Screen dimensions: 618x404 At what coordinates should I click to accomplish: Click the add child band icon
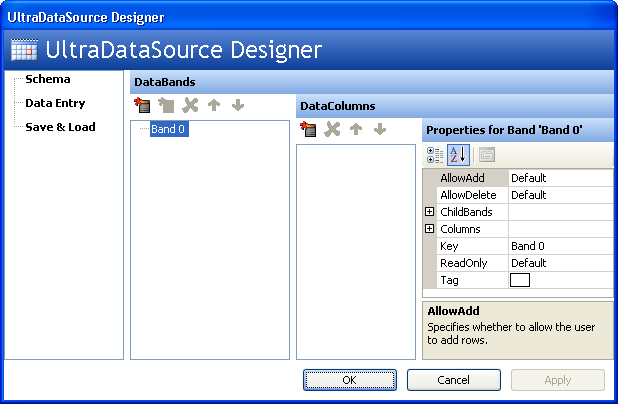point(166,105)
